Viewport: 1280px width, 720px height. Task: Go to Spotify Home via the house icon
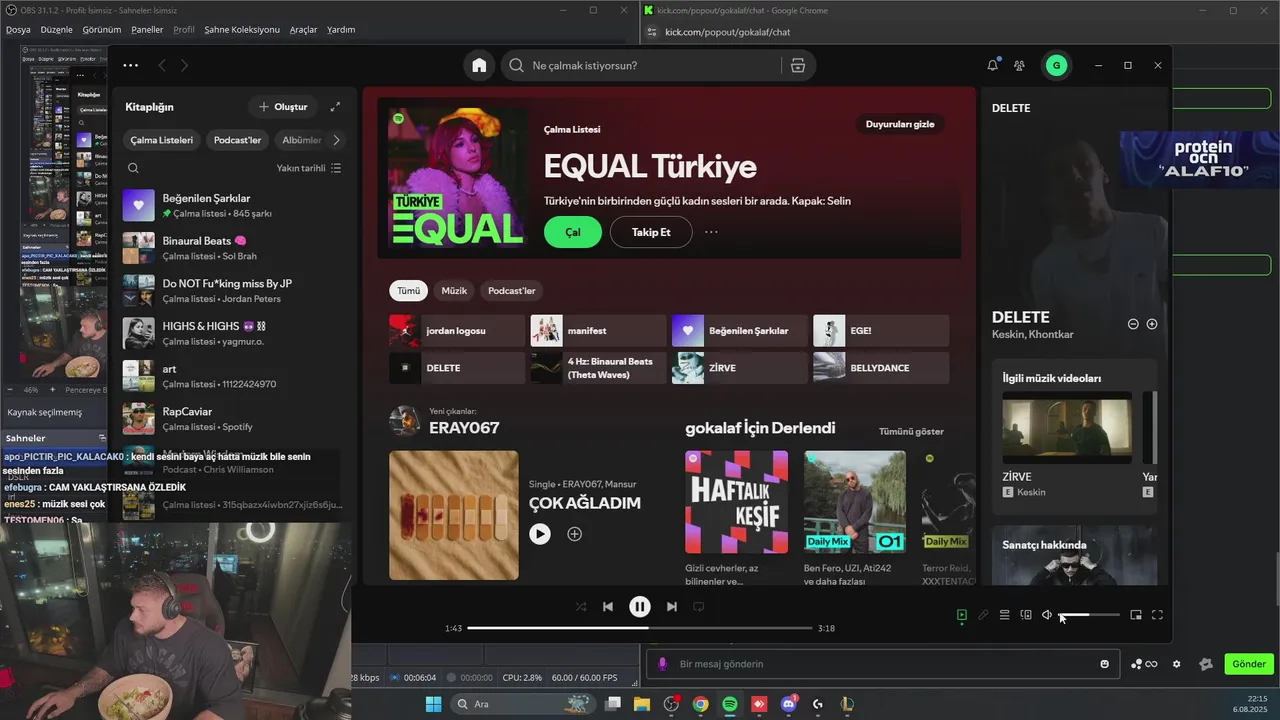(x=479, y=65)
